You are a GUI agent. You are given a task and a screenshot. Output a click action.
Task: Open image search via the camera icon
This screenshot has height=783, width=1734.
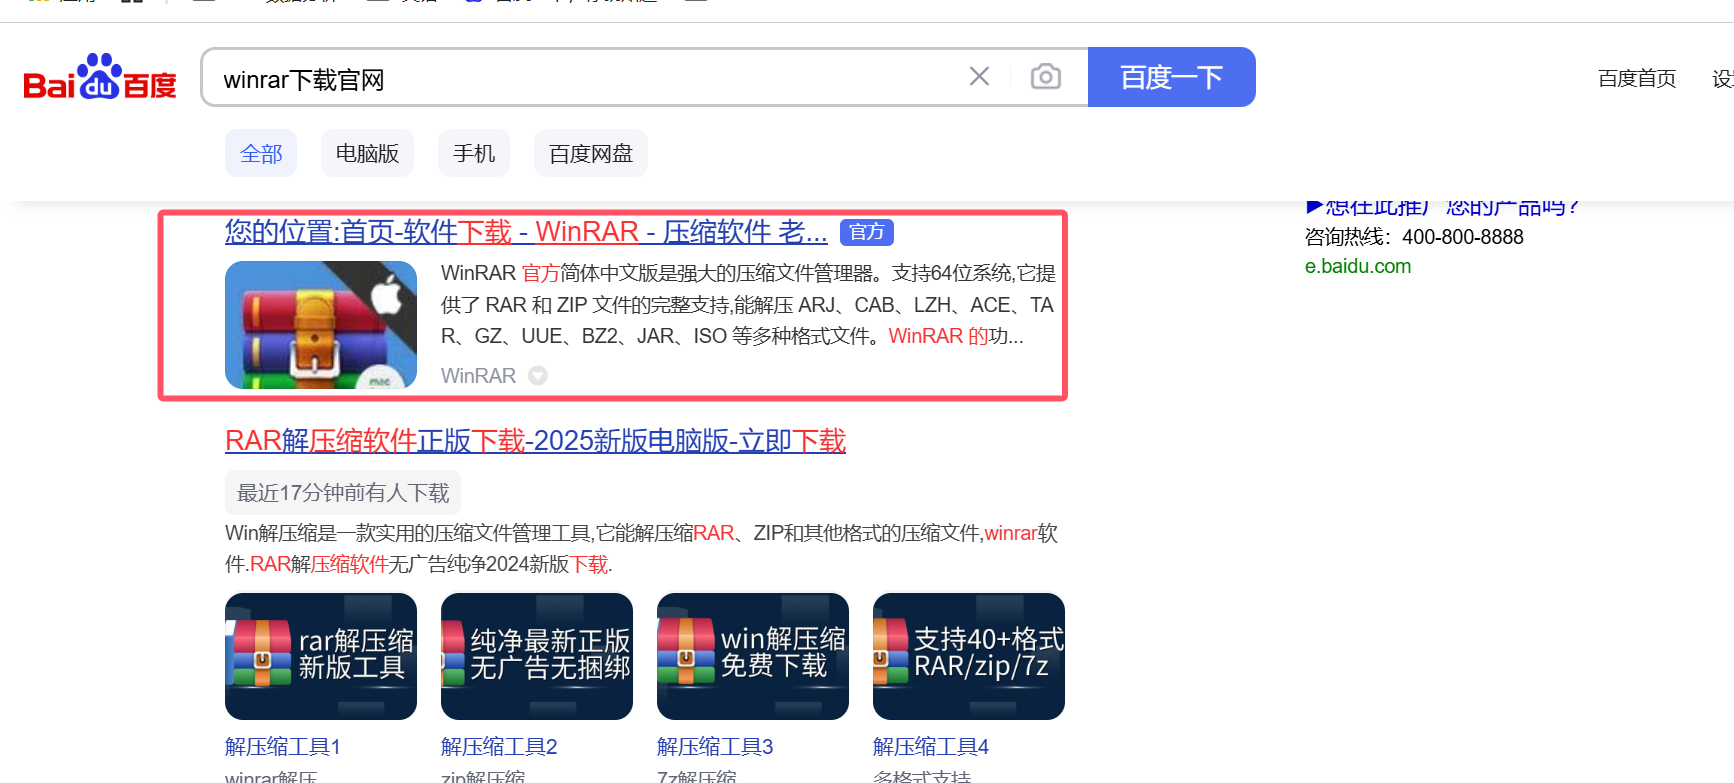click(1045, 77)
